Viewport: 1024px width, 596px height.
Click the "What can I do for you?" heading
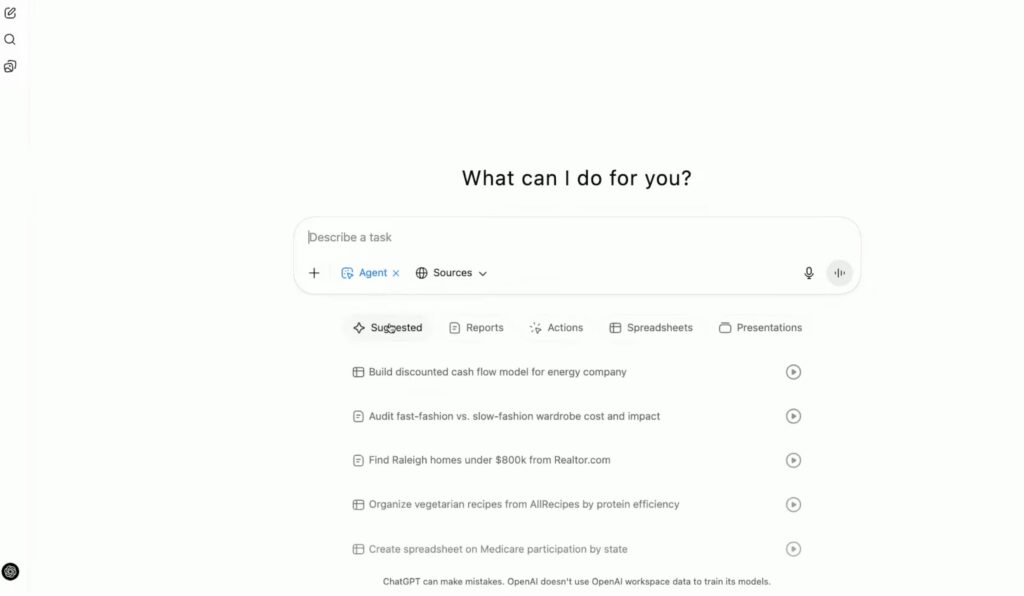point(577,178)
